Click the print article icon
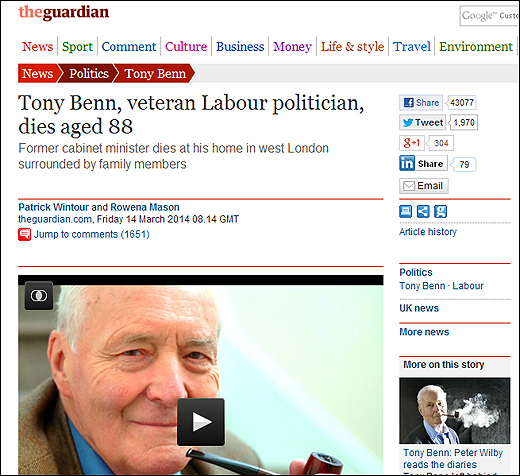The height and width of the screenshot is (476, 520). click(x=406, y=211)
